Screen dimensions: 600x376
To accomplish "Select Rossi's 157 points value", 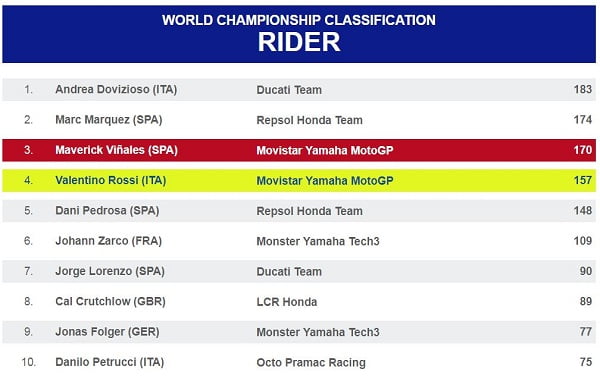I will 582,180.
